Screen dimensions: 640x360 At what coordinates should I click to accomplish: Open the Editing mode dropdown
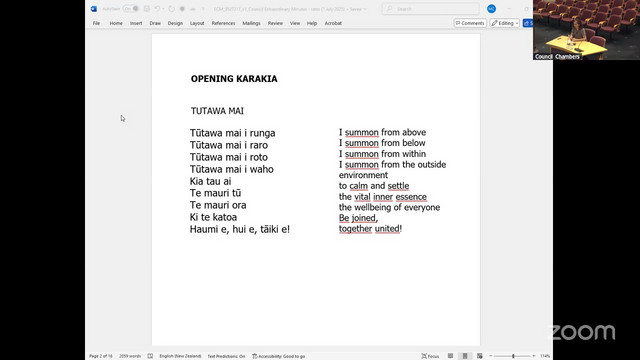tap(505, 23)
